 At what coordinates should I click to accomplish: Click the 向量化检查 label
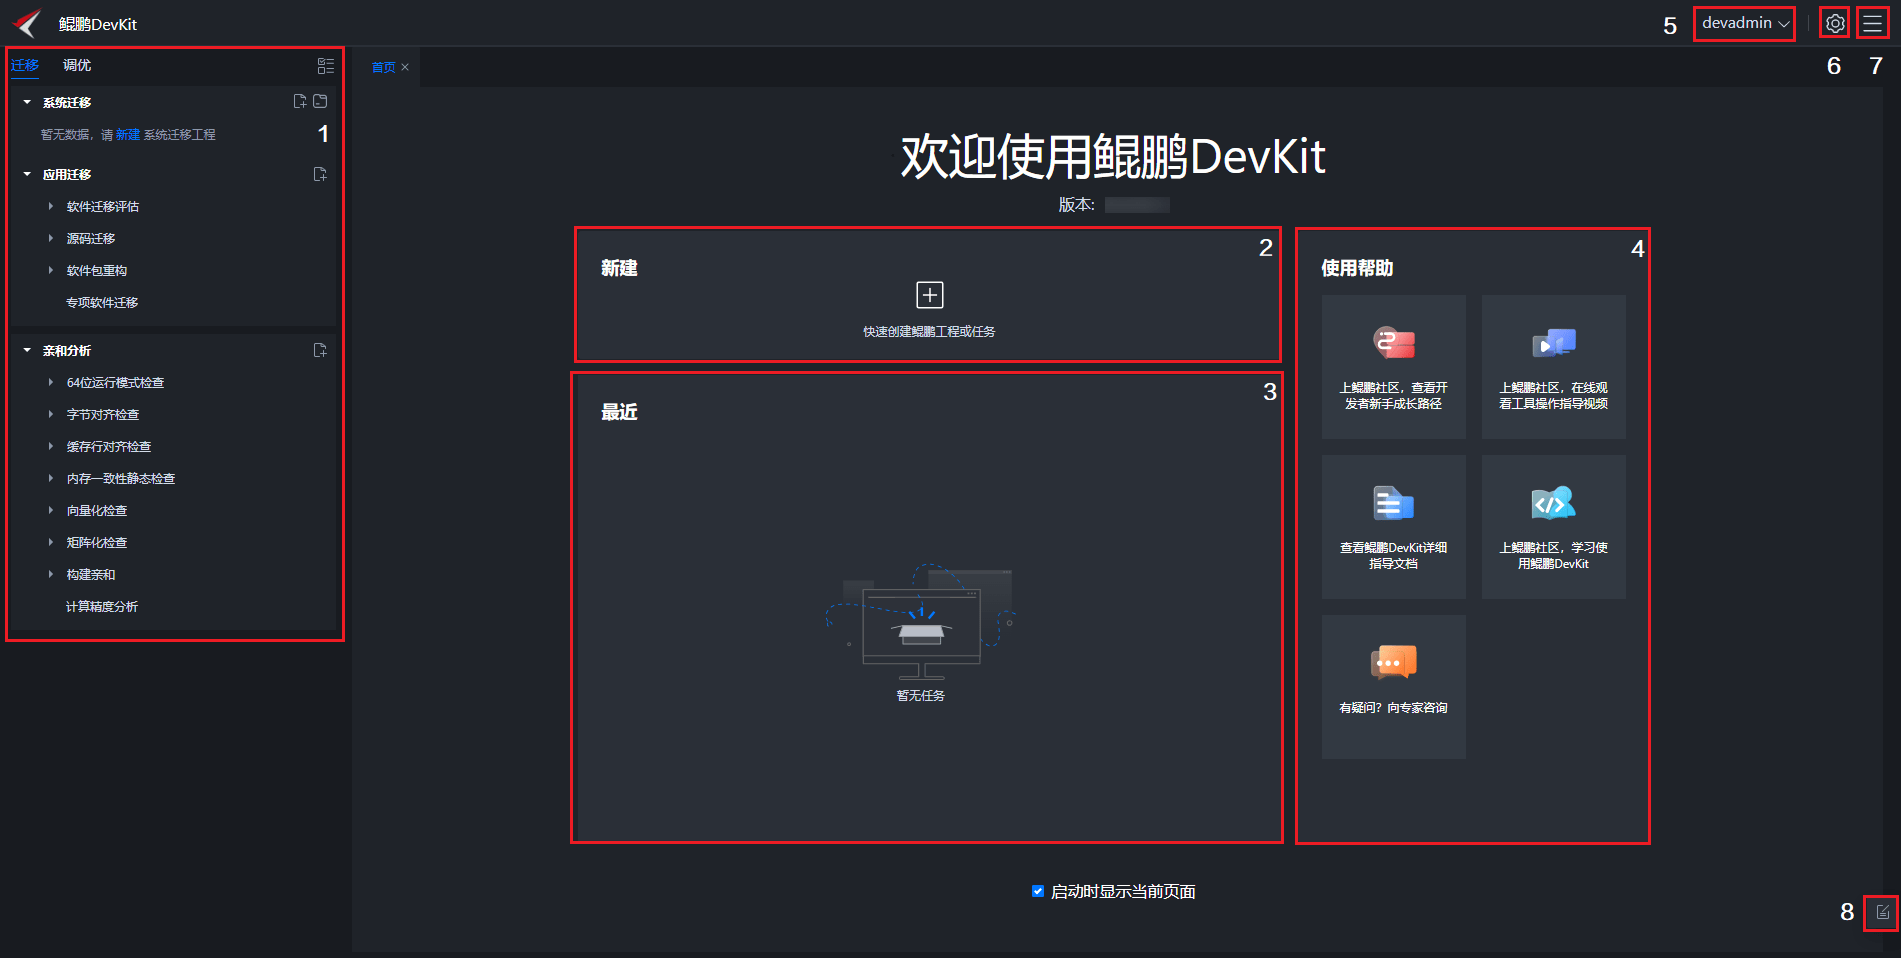tap(97, 510)
